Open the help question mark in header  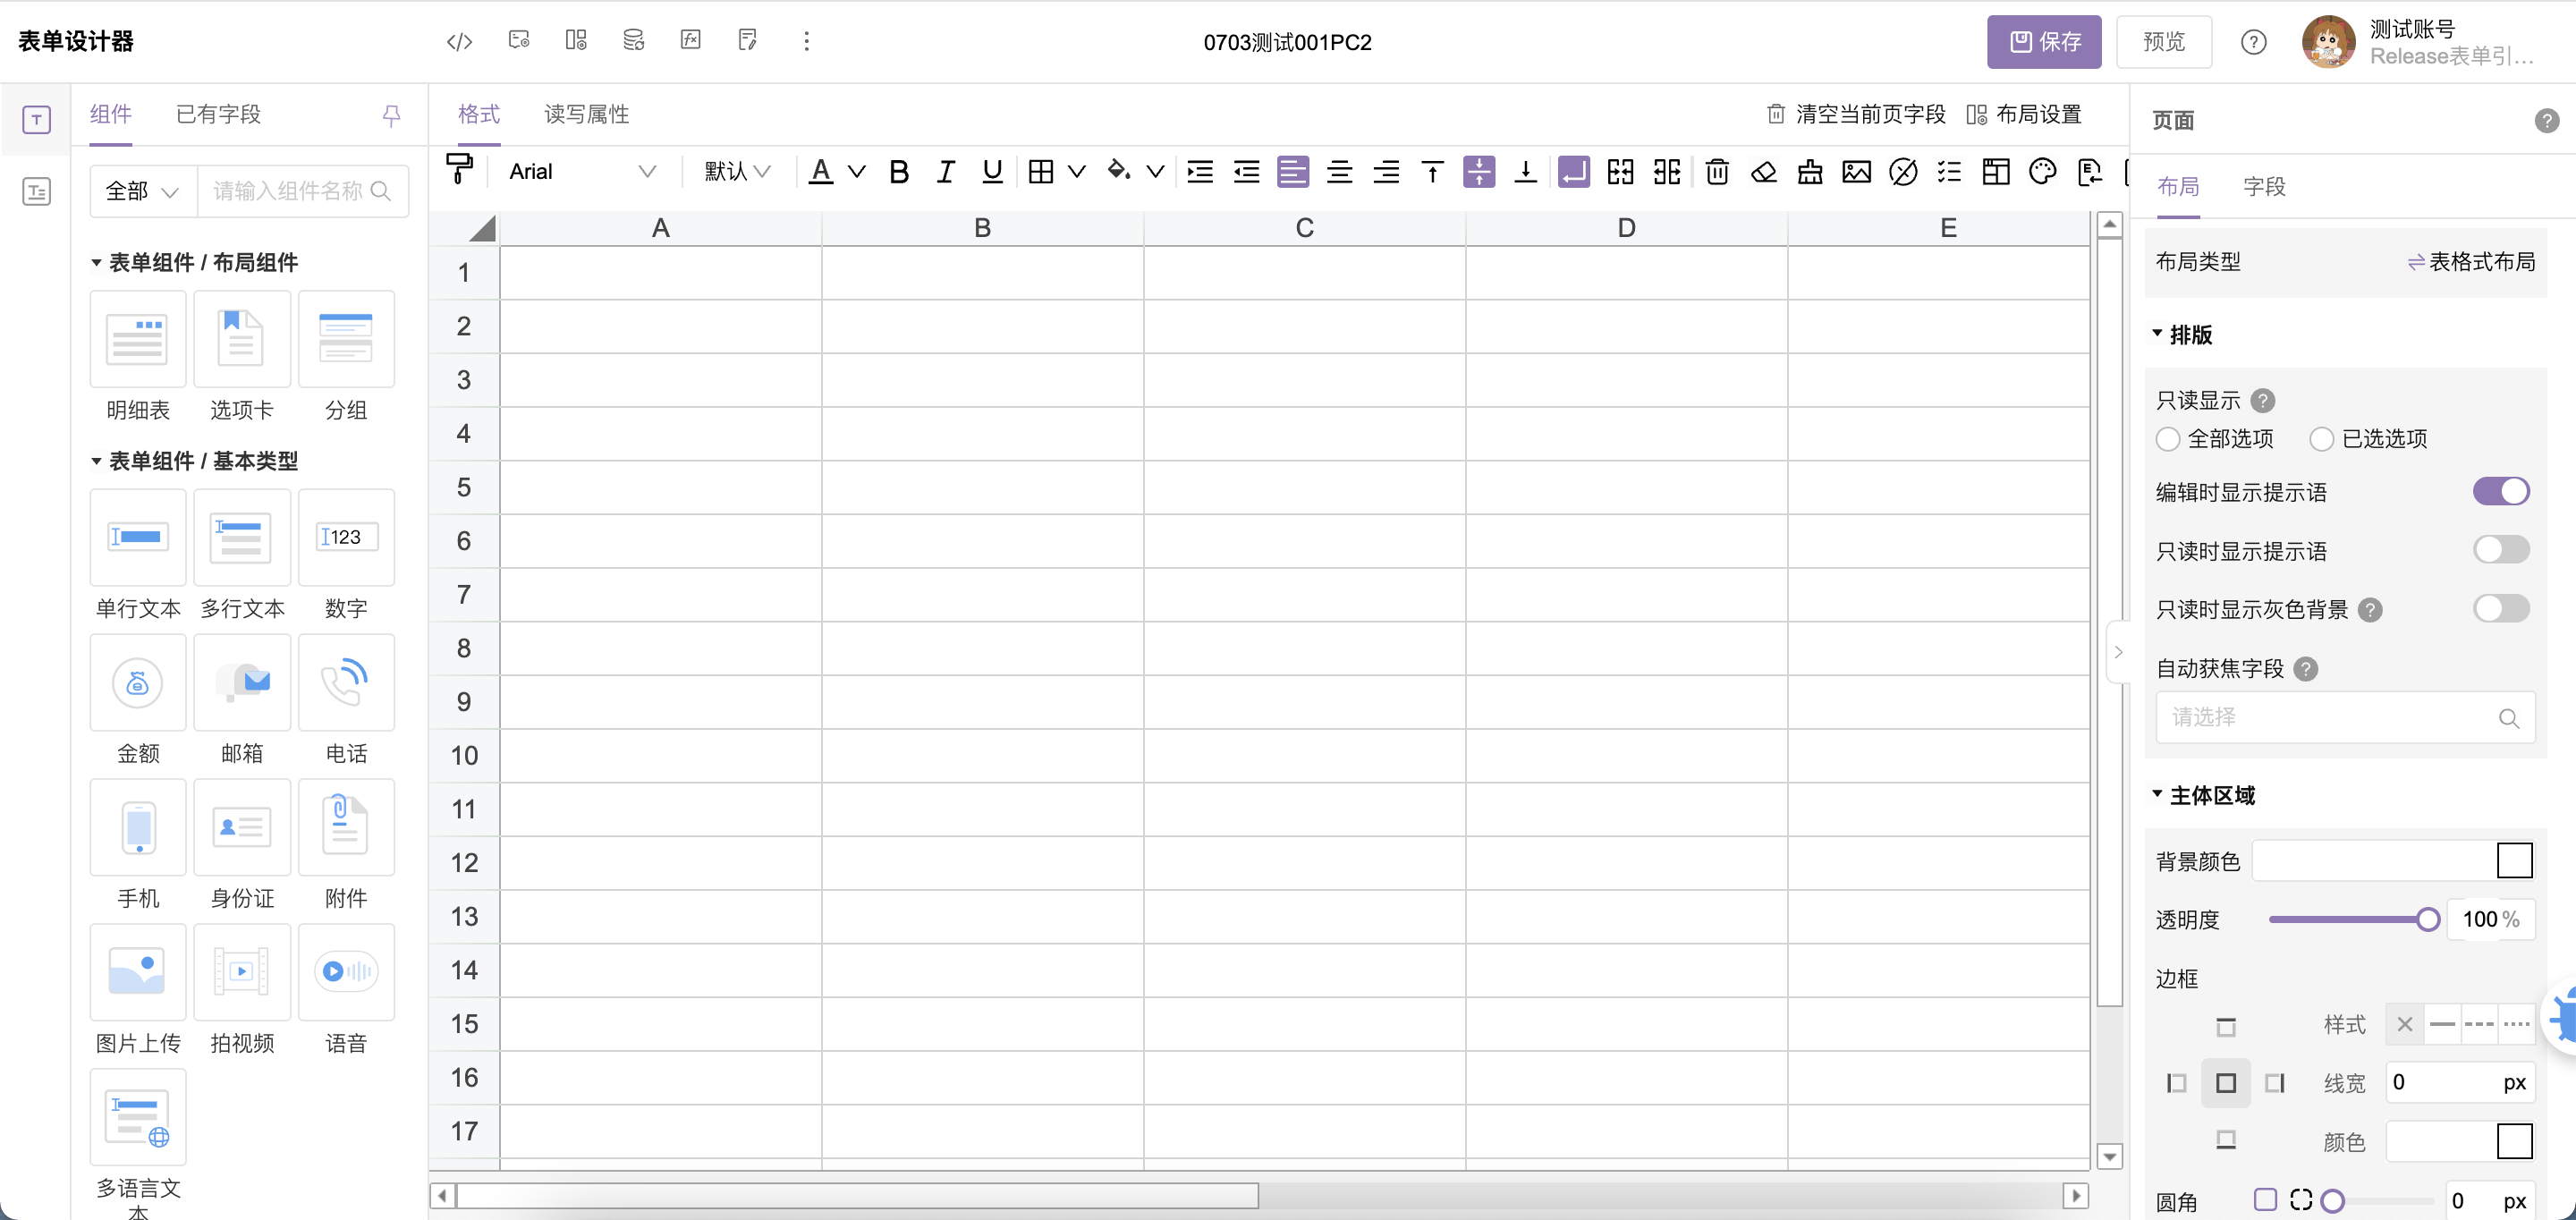point(2253,42)
